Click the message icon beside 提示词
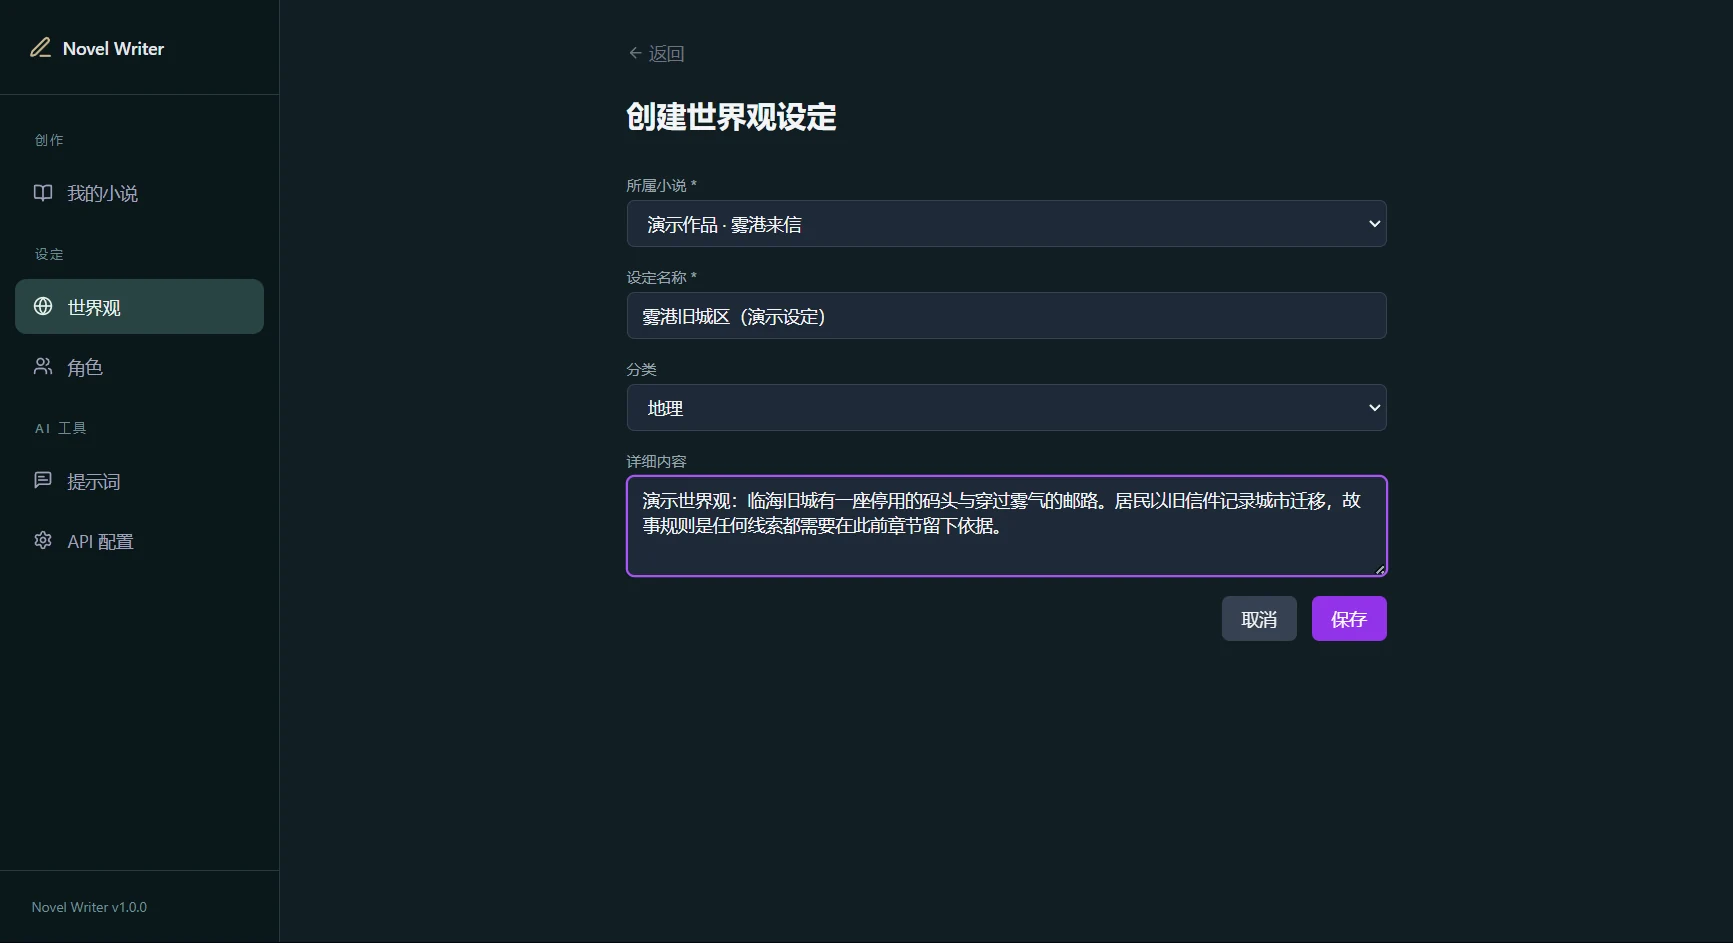The height and width of the screenshot is (943, 1733). (43, 481)
